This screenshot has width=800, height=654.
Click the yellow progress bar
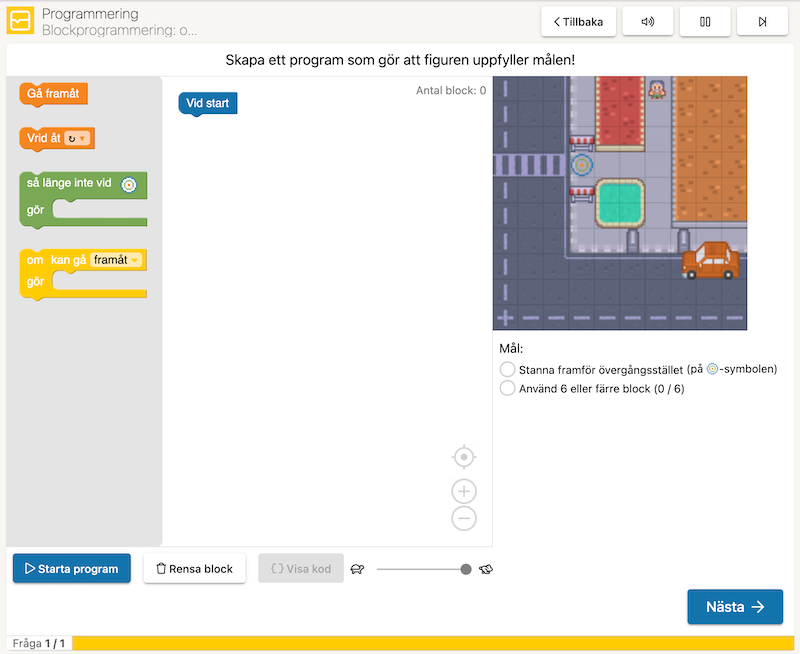433,643
